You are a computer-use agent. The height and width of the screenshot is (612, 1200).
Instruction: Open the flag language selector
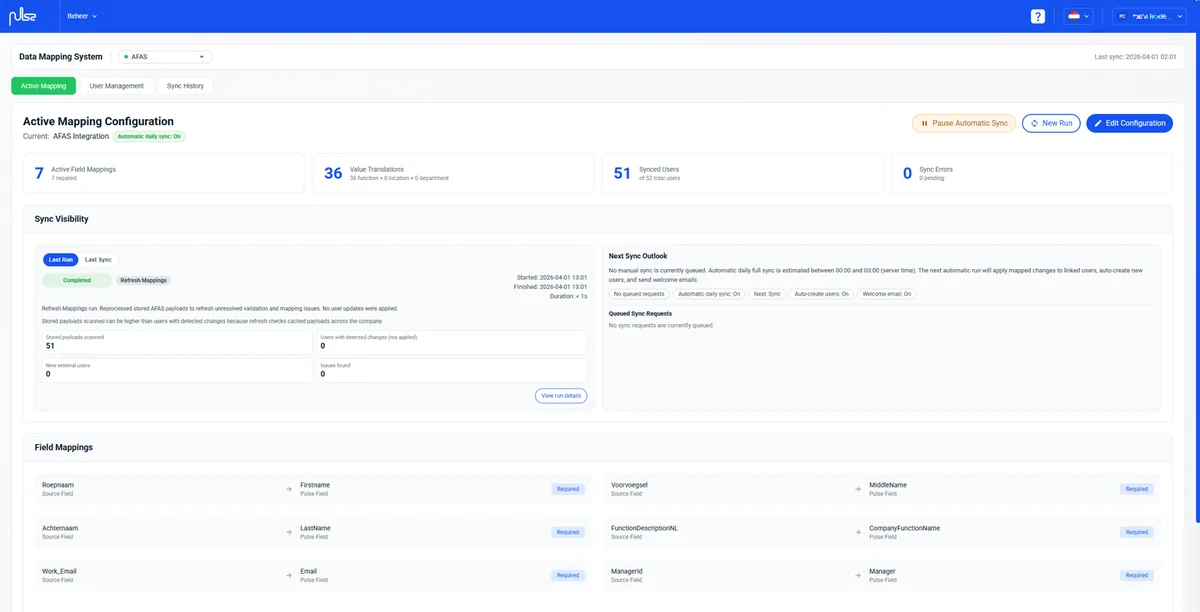pos(1078,16)
